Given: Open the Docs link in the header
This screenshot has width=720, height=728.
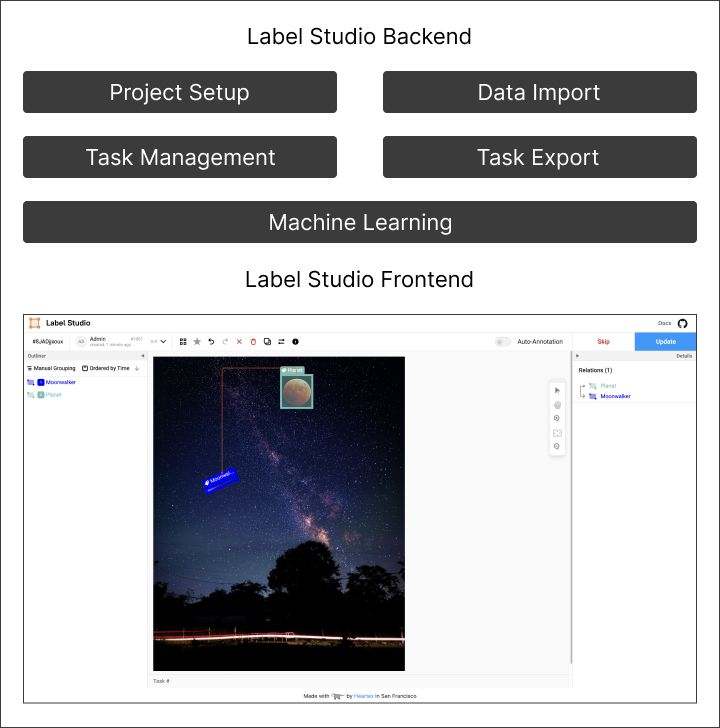Looking at the screenshot, I should tap(664, 323).
